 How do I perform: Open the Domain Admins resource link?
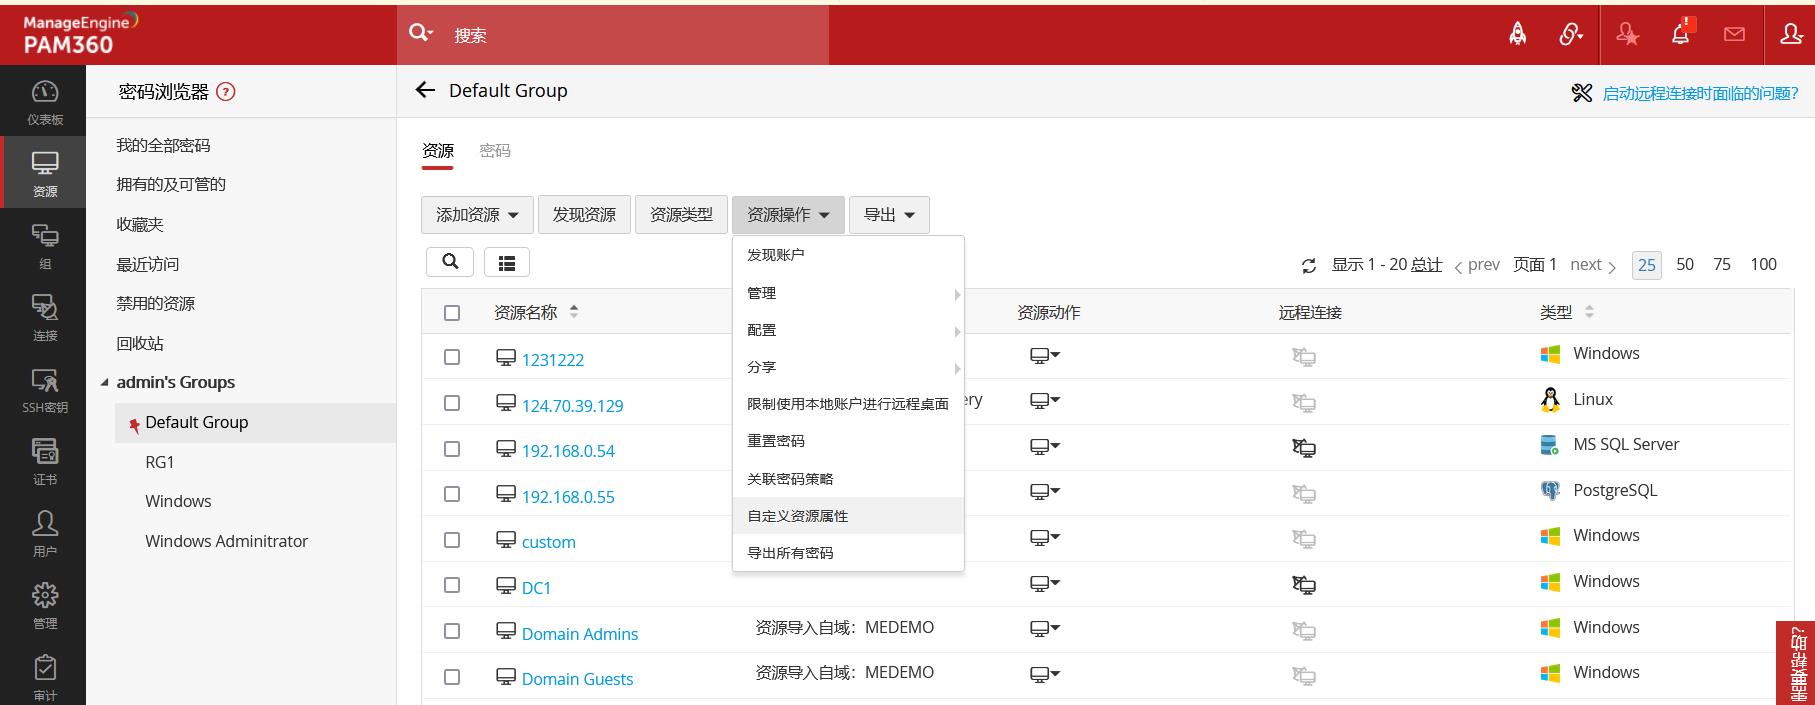(580, 634)
